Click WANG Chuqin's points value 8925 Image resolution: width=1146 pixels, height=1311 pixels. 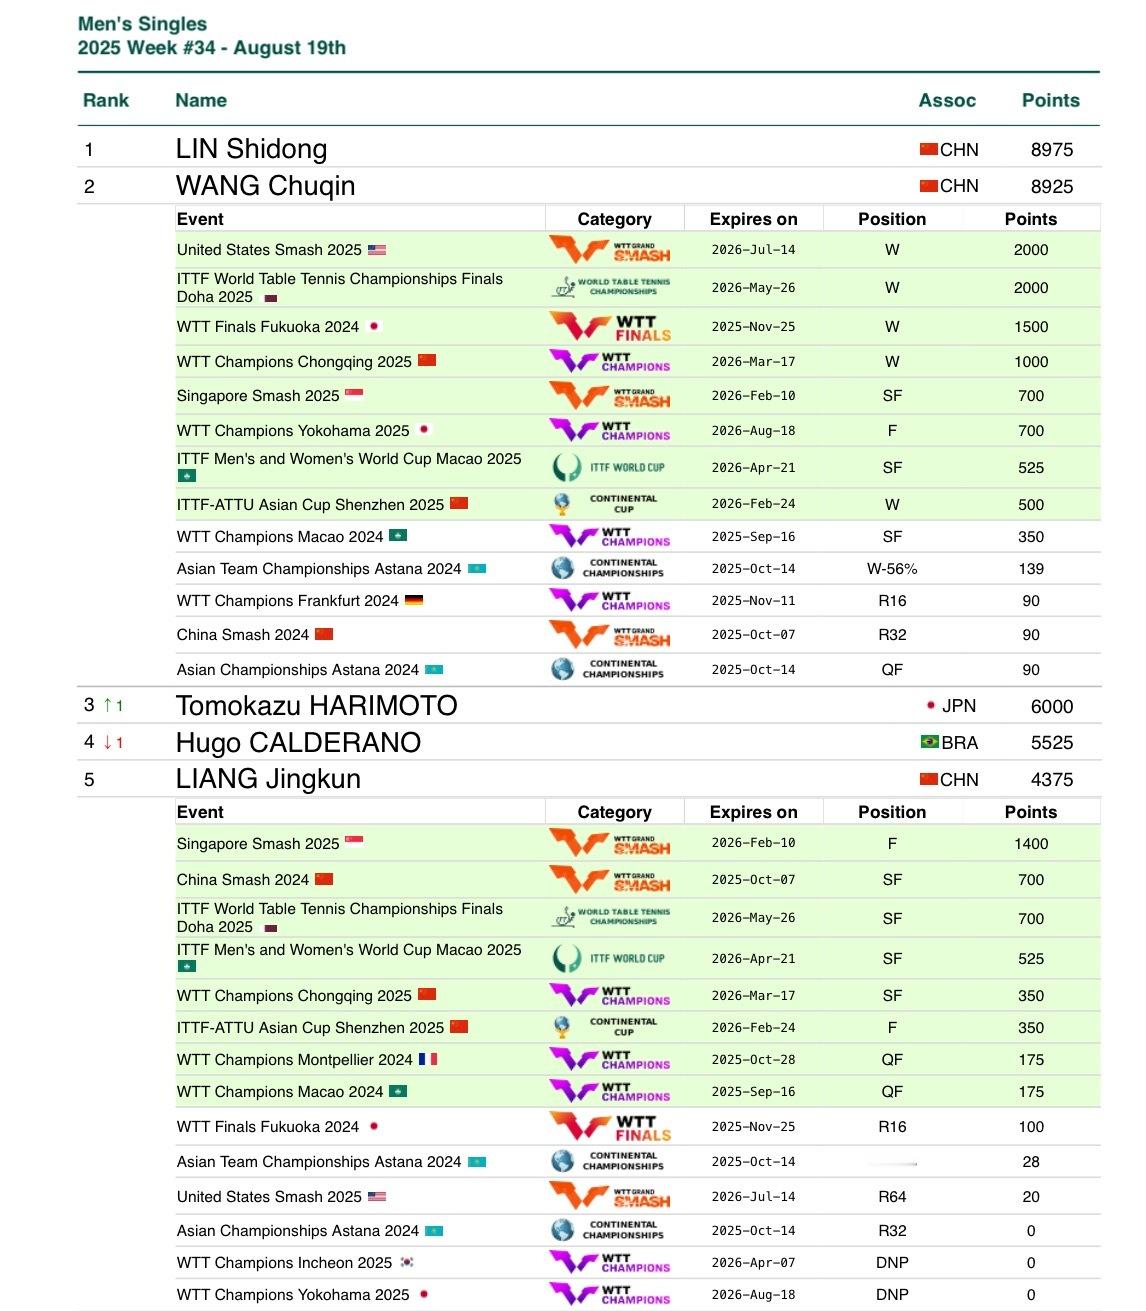point(1052,186)
